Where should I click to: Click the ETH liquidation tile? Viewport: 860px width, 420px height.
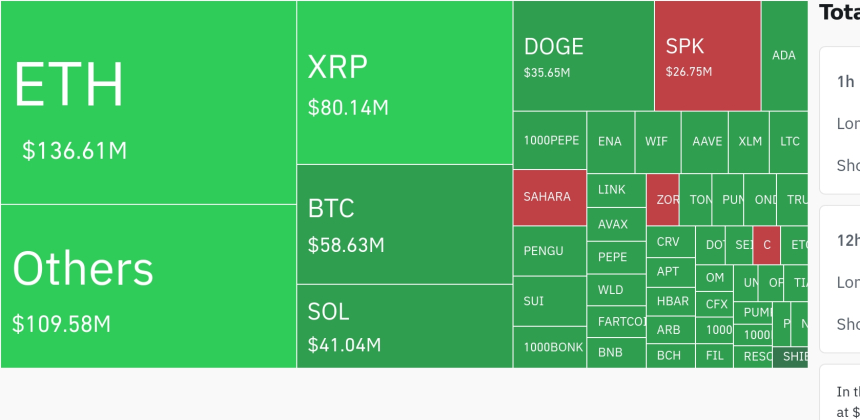148,103
